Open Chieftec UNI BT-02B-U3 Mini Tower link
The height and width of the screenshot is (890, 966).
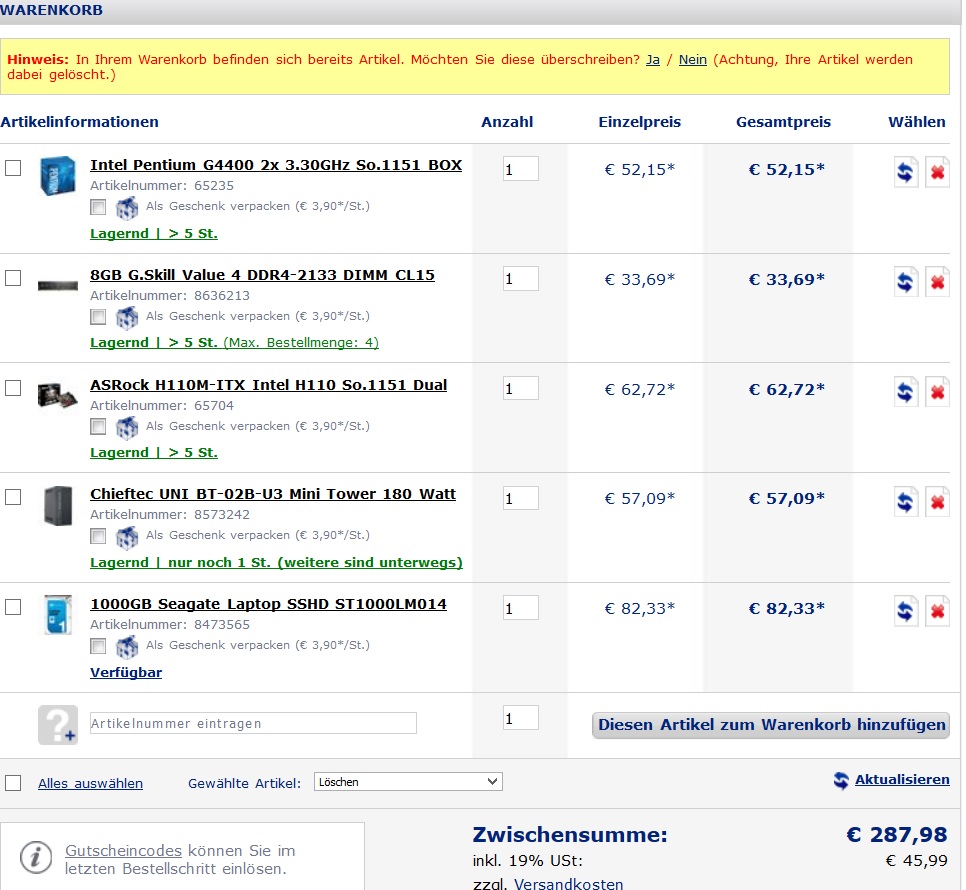tap(272, 494)
